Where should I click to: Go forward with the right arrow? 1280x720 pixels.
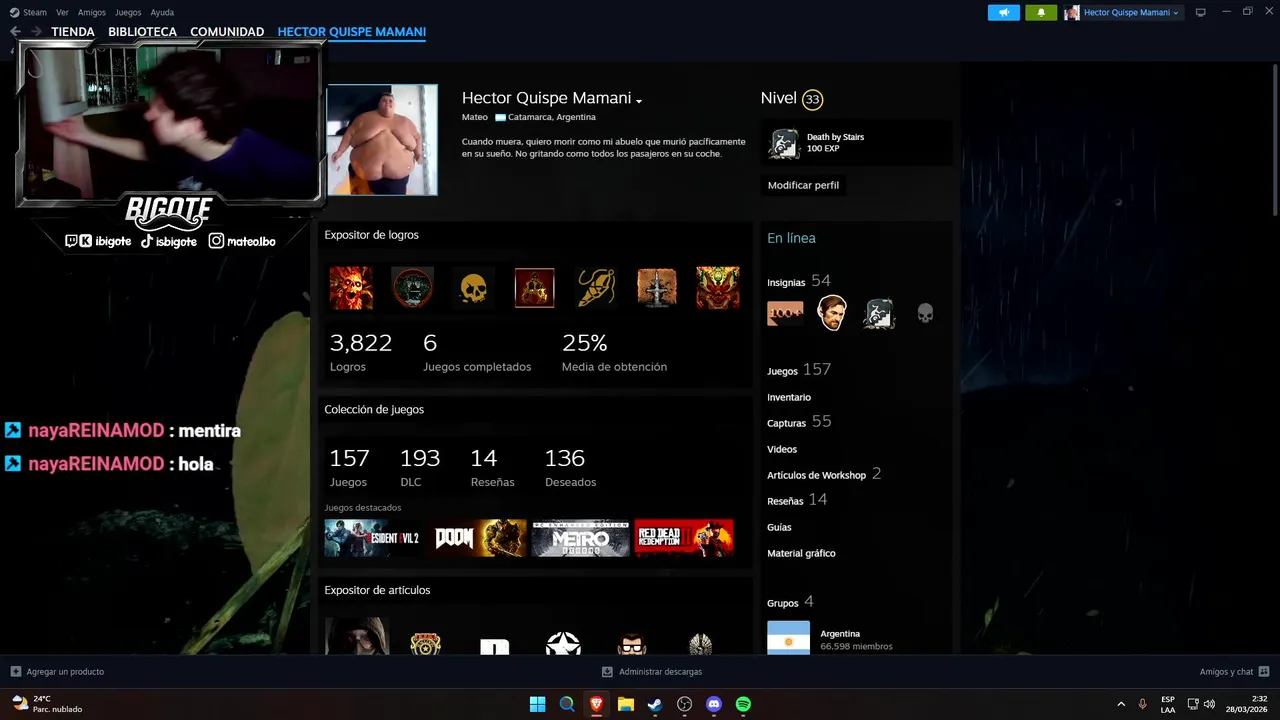coord(36,32)
